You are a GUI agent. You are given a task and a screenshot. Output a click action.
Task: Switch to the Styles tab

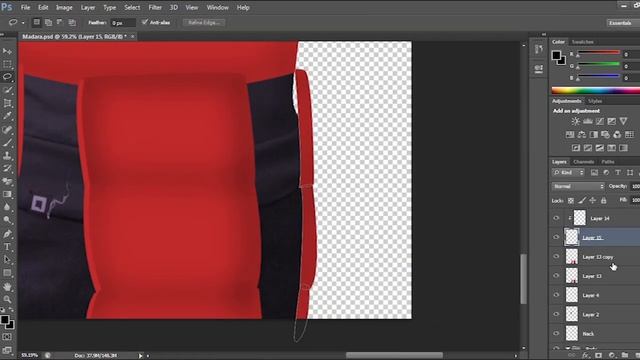(595, 101)
